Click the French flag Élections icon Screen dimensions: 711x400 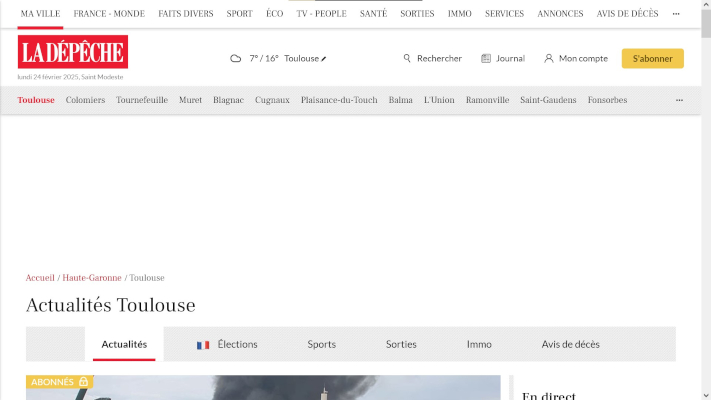point(203,345)
